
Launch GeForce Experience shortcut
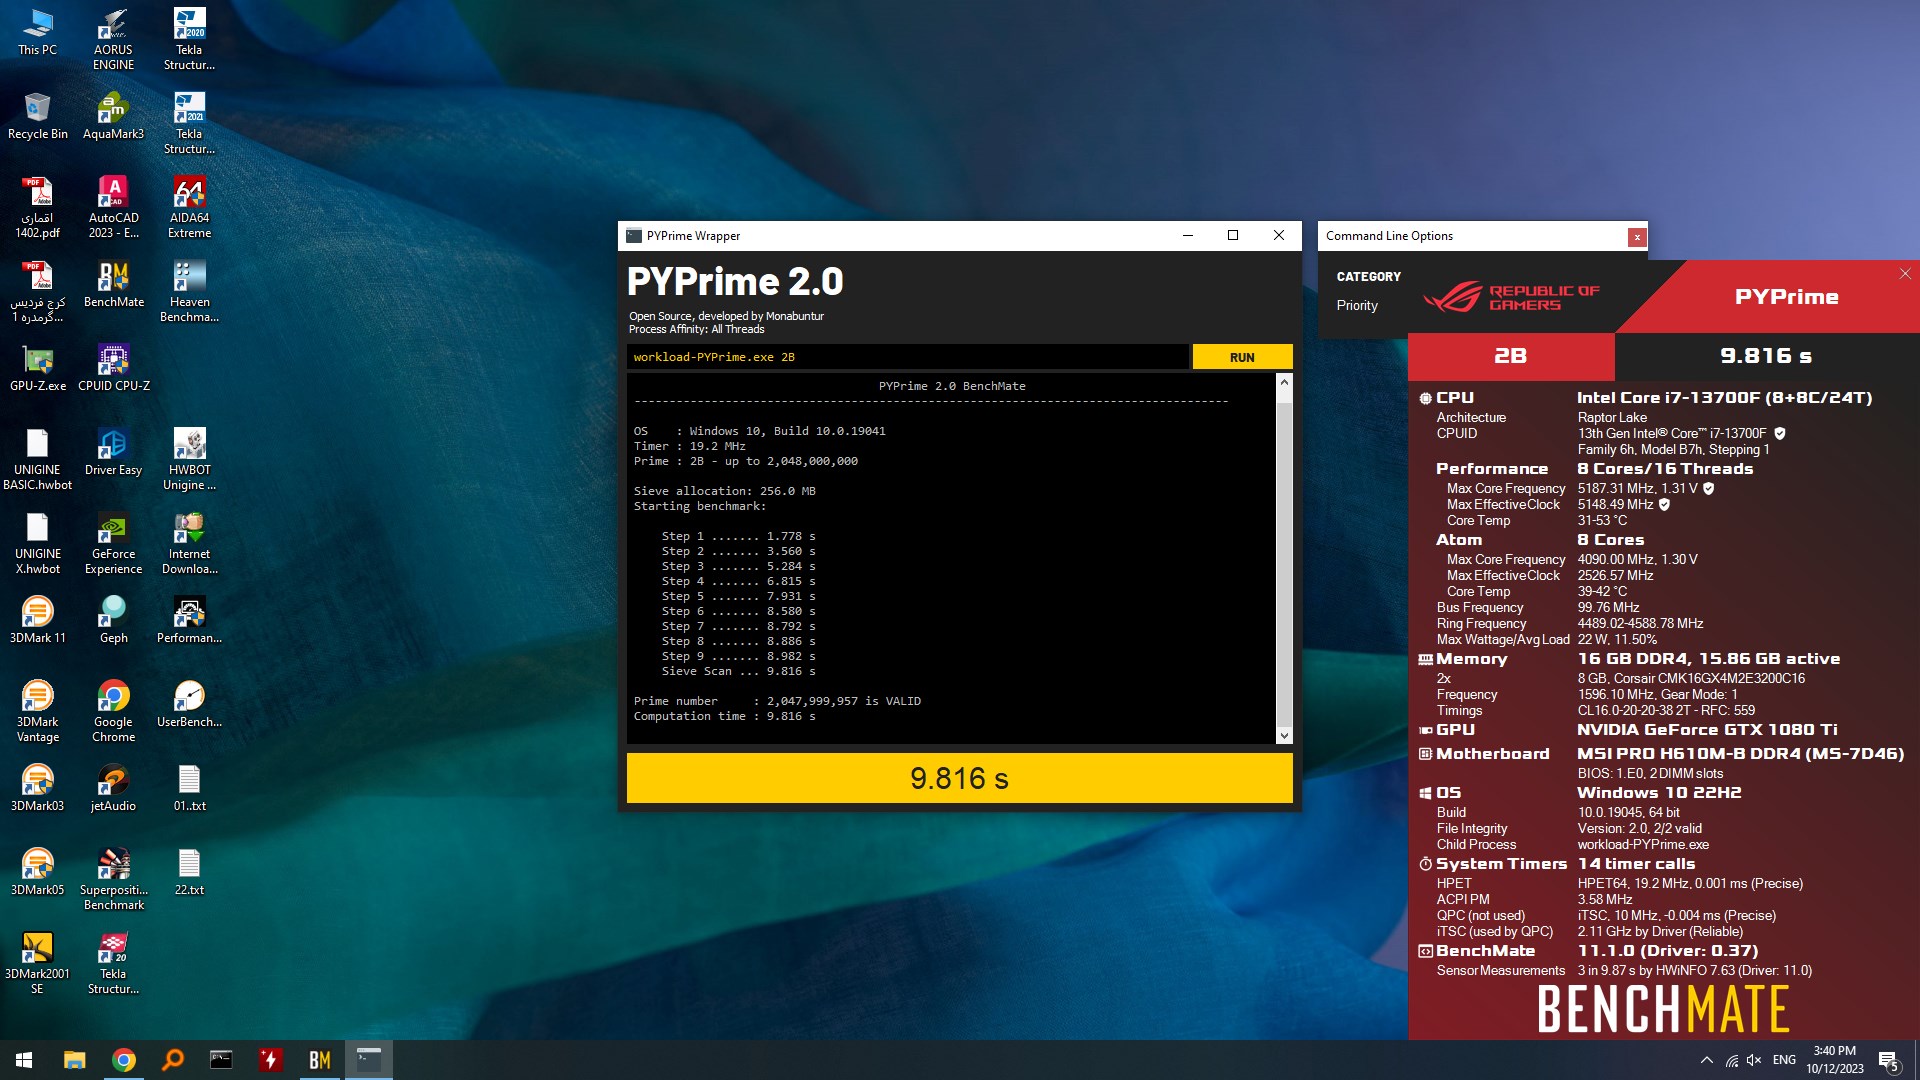pos(113,544)
